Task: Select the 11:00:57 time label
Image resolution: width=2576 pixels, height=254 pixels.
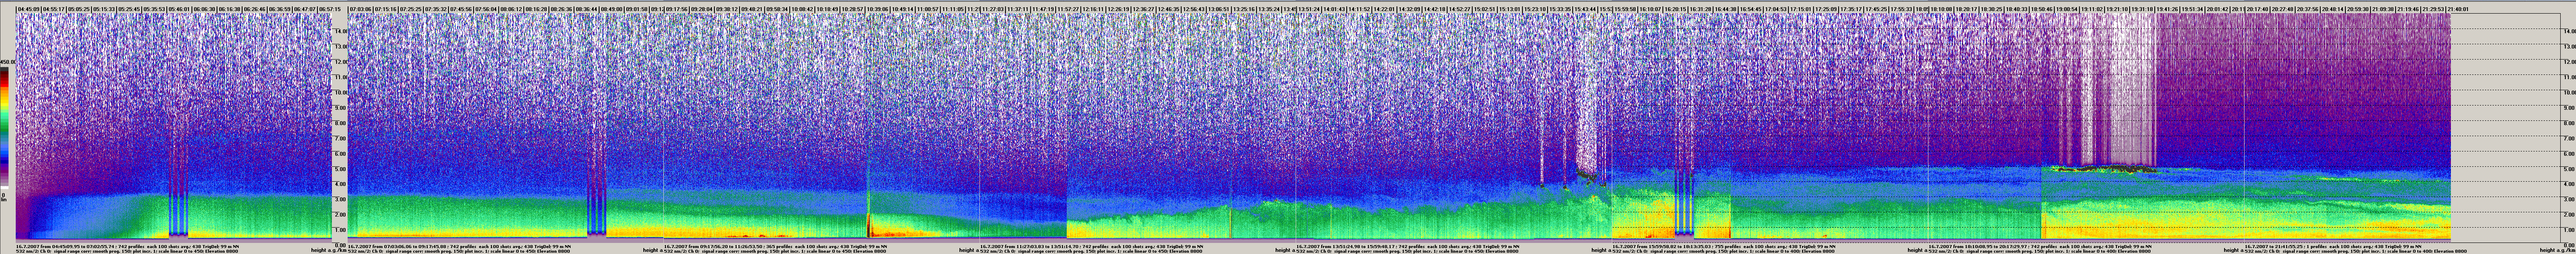Action: click(x=929, y=9)
